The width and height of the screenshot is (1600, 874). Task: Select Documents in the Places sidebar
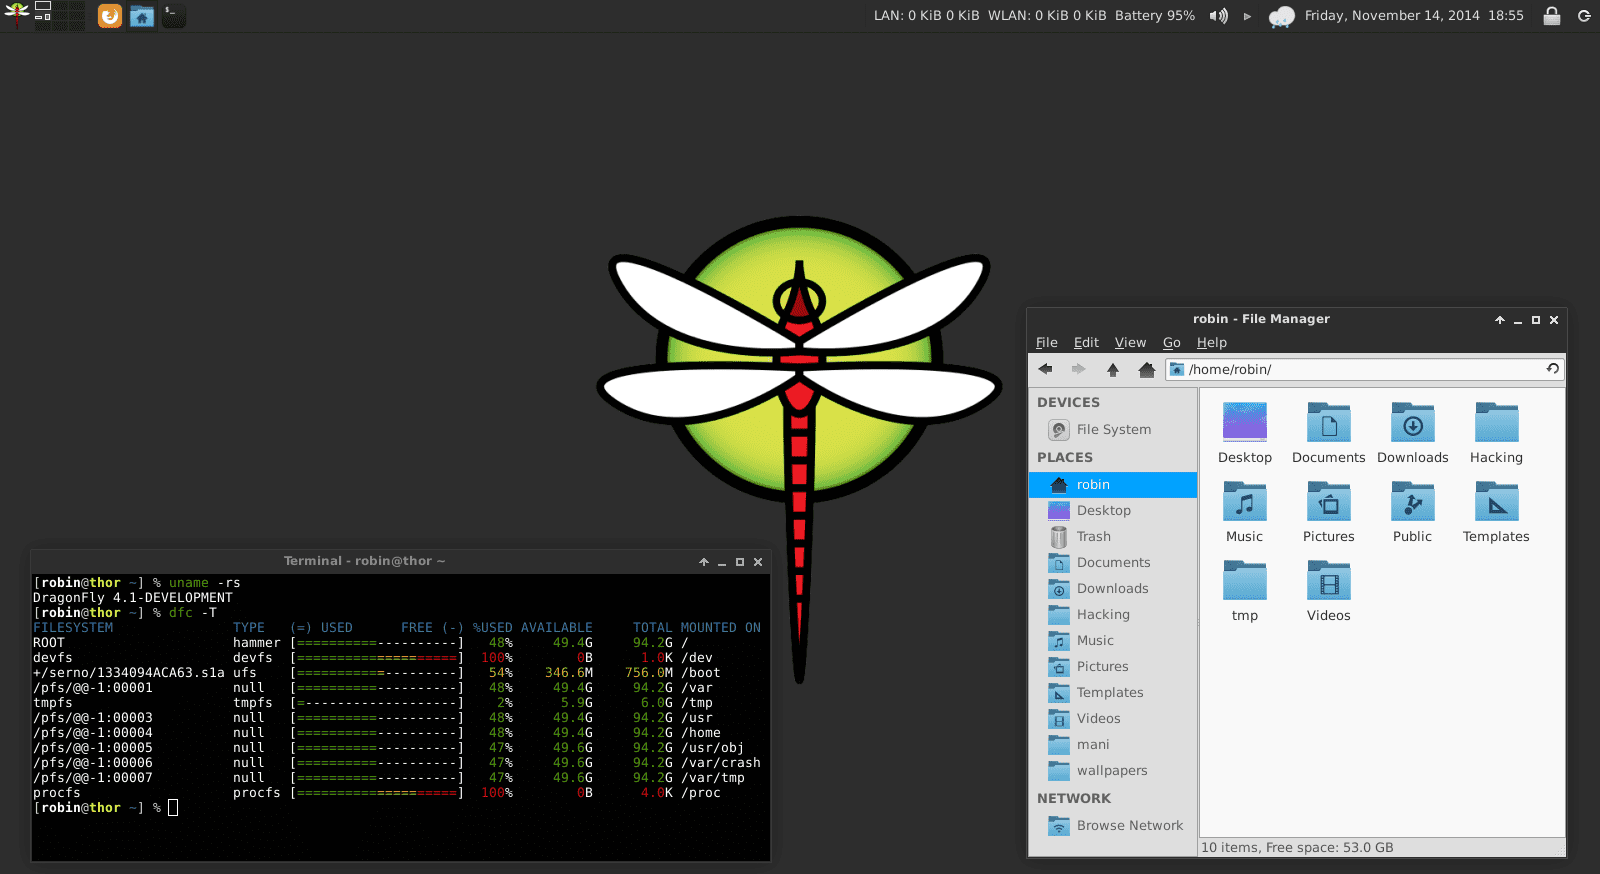point(1113,563)
